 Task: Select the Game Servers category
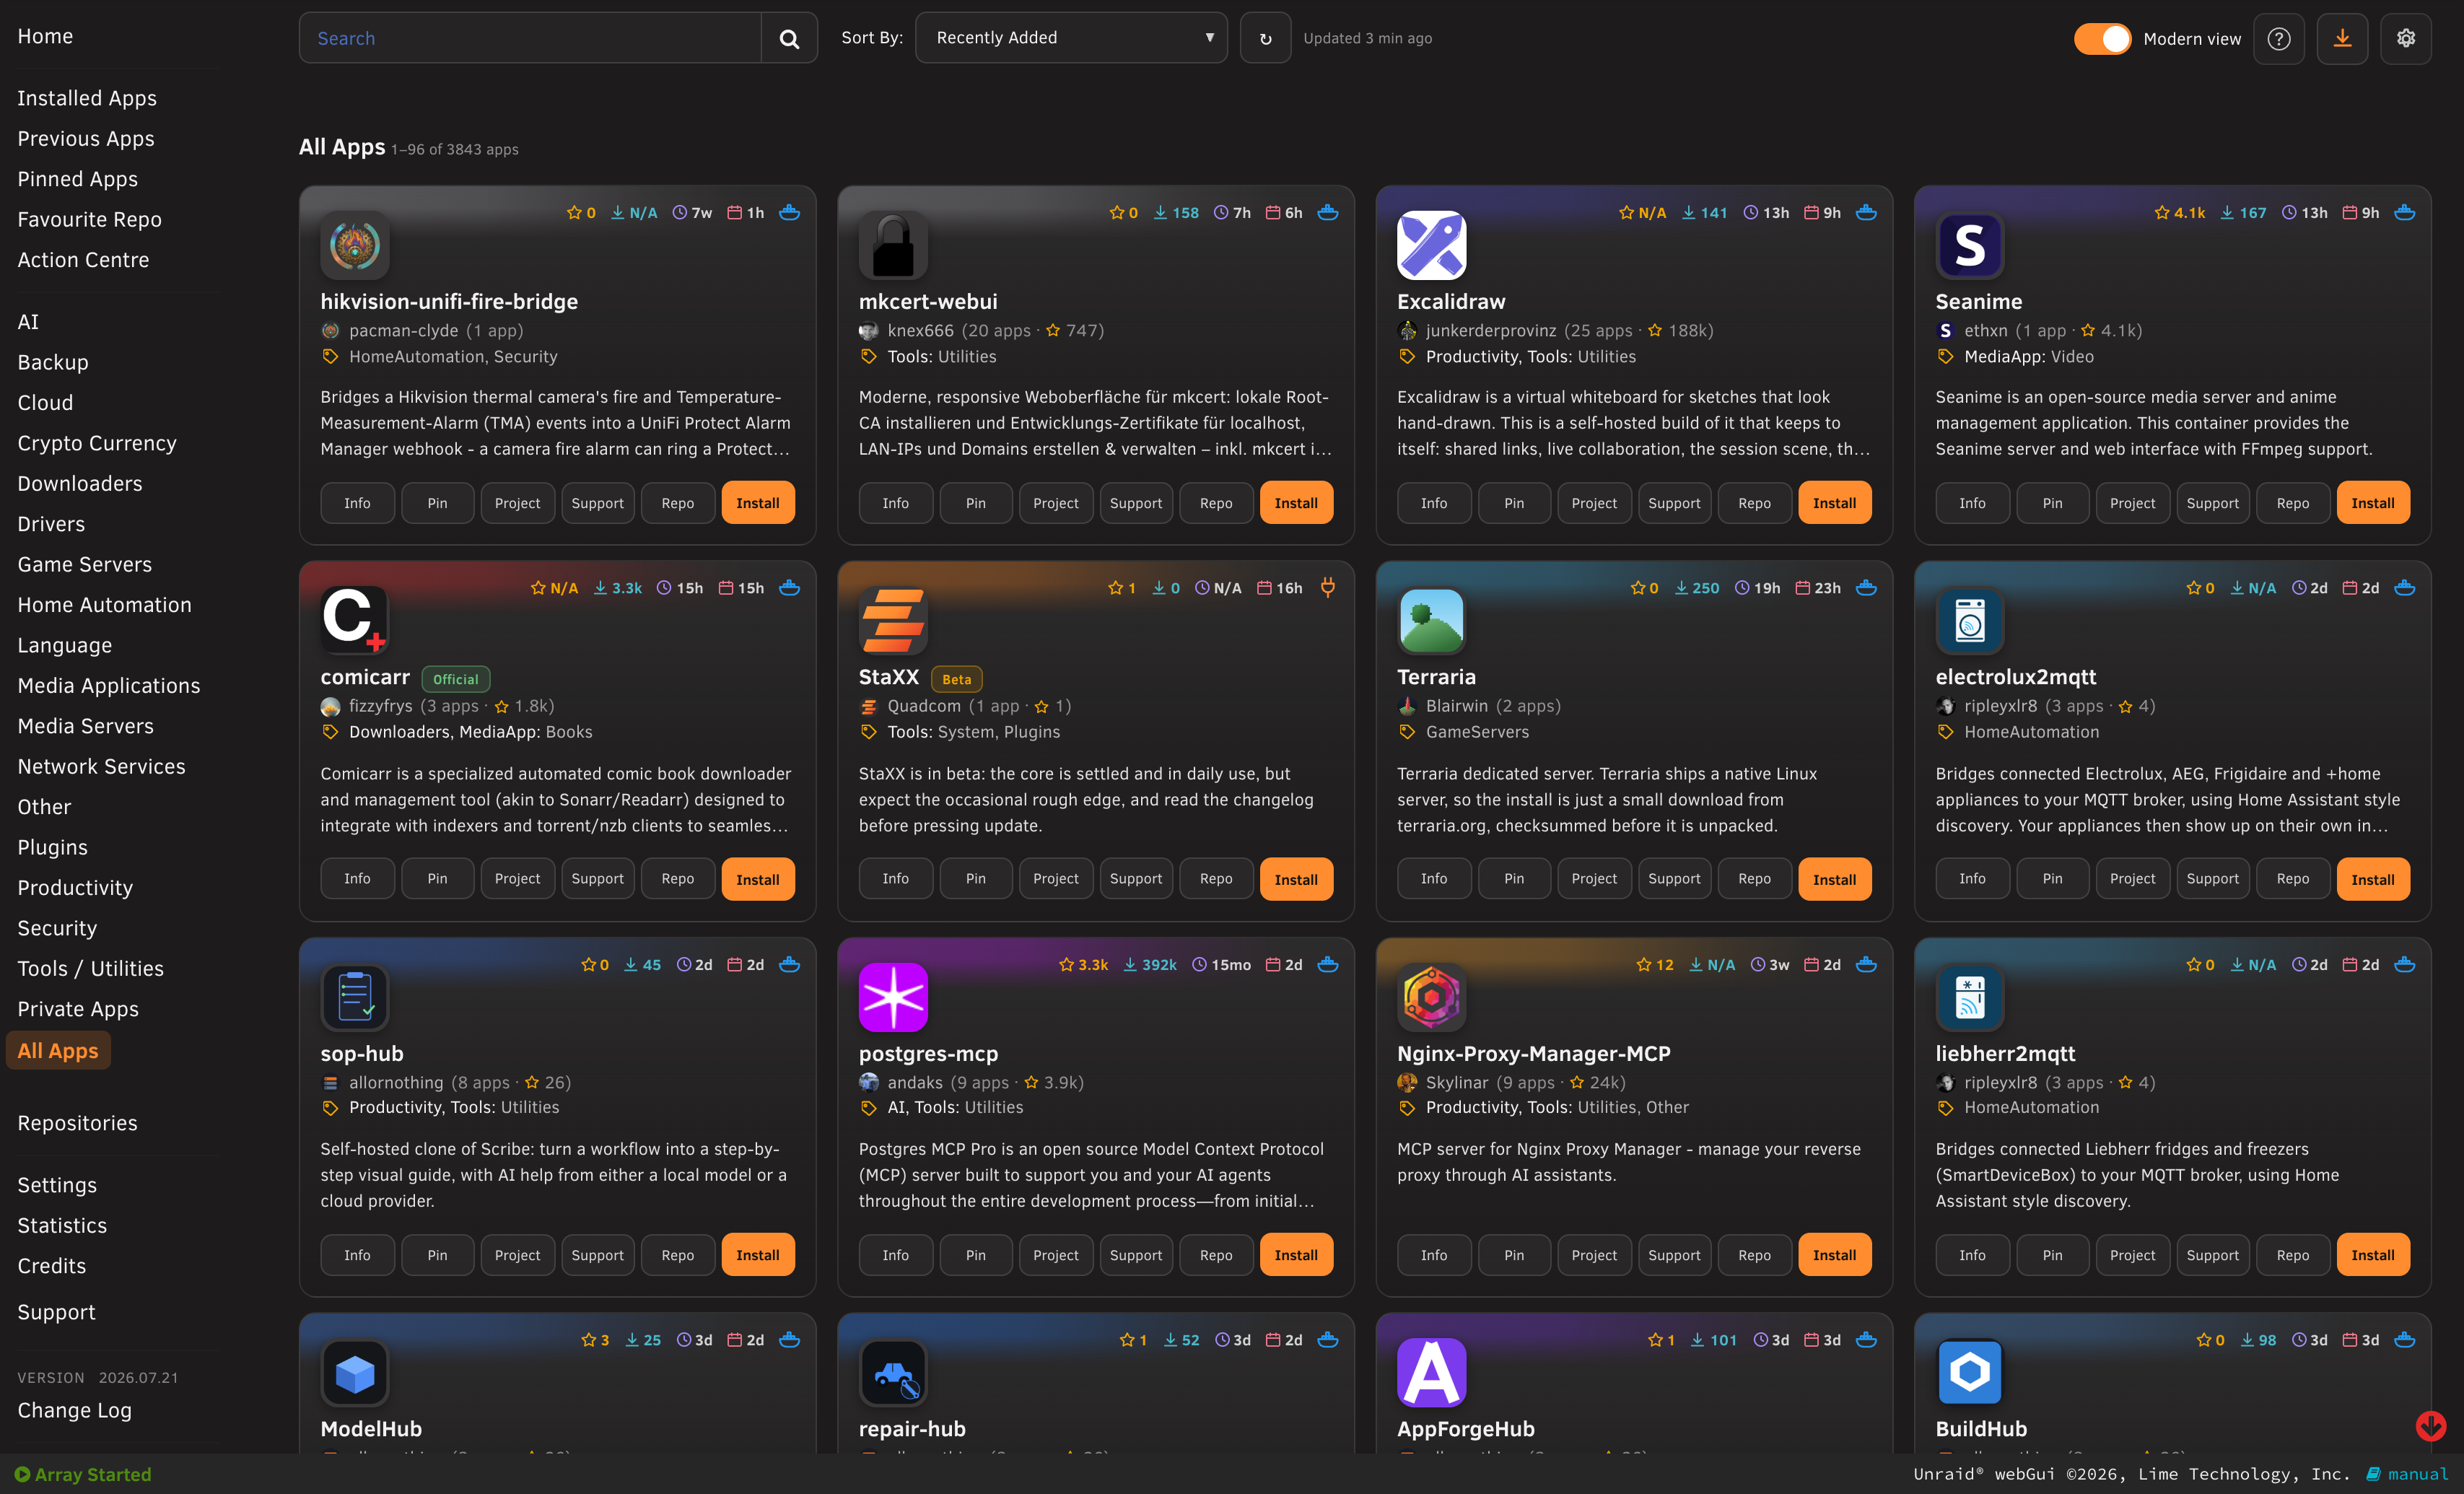(x=85, y=564)
